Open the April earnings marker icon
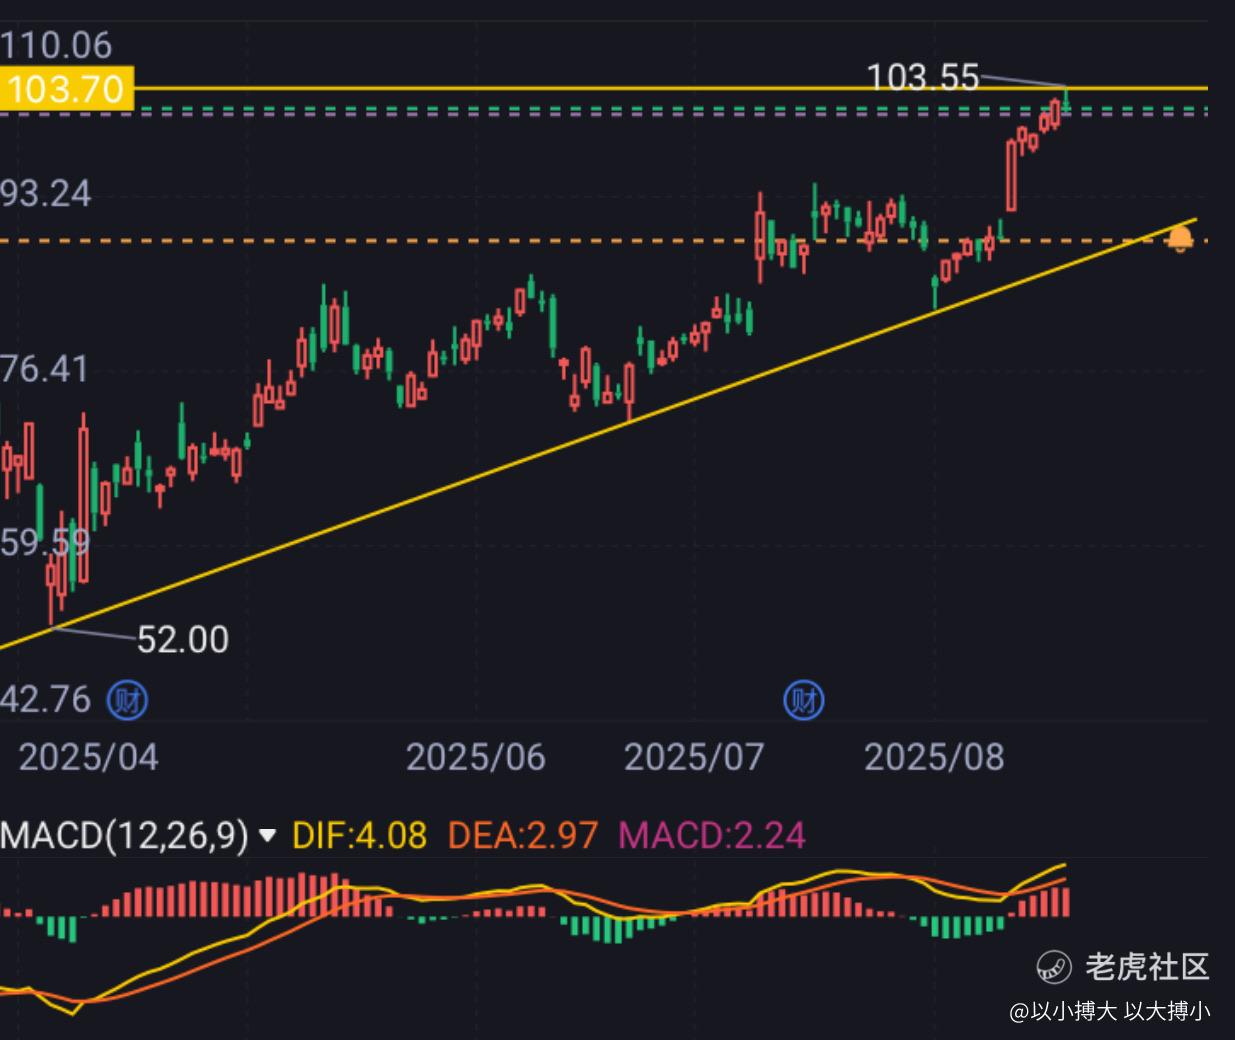Viewport: 1235px width, 1040px height. [128, 700]
